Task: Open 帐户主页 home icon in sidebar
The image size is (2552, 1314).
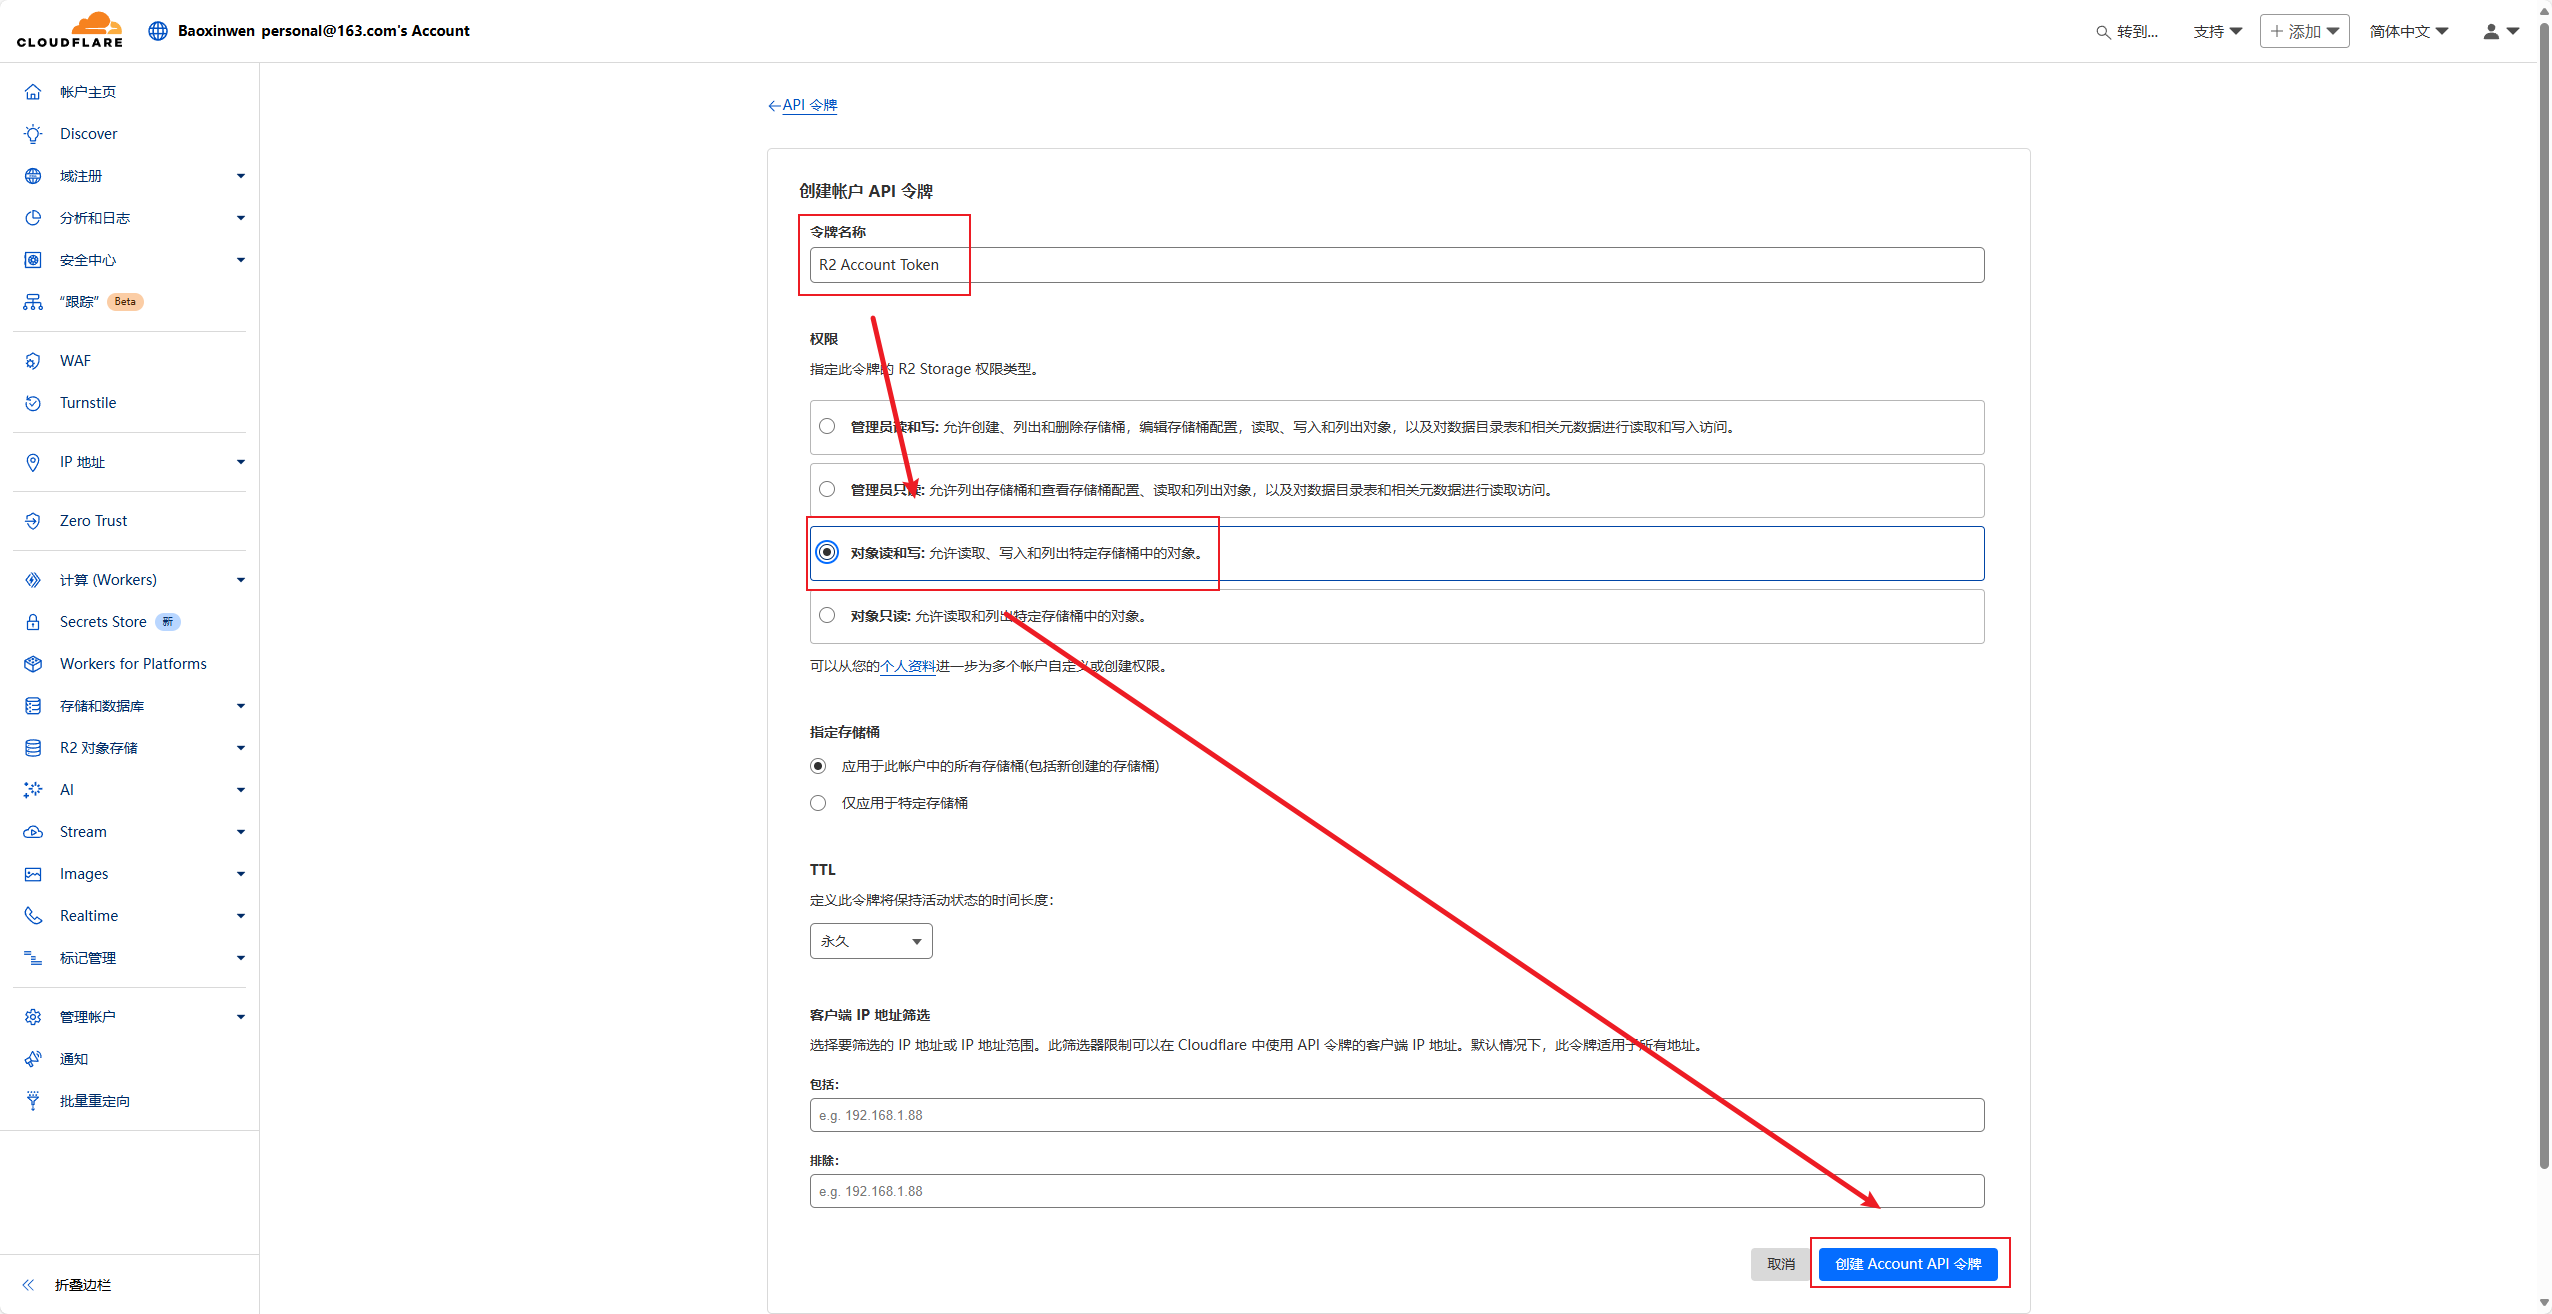Action: 33,92
